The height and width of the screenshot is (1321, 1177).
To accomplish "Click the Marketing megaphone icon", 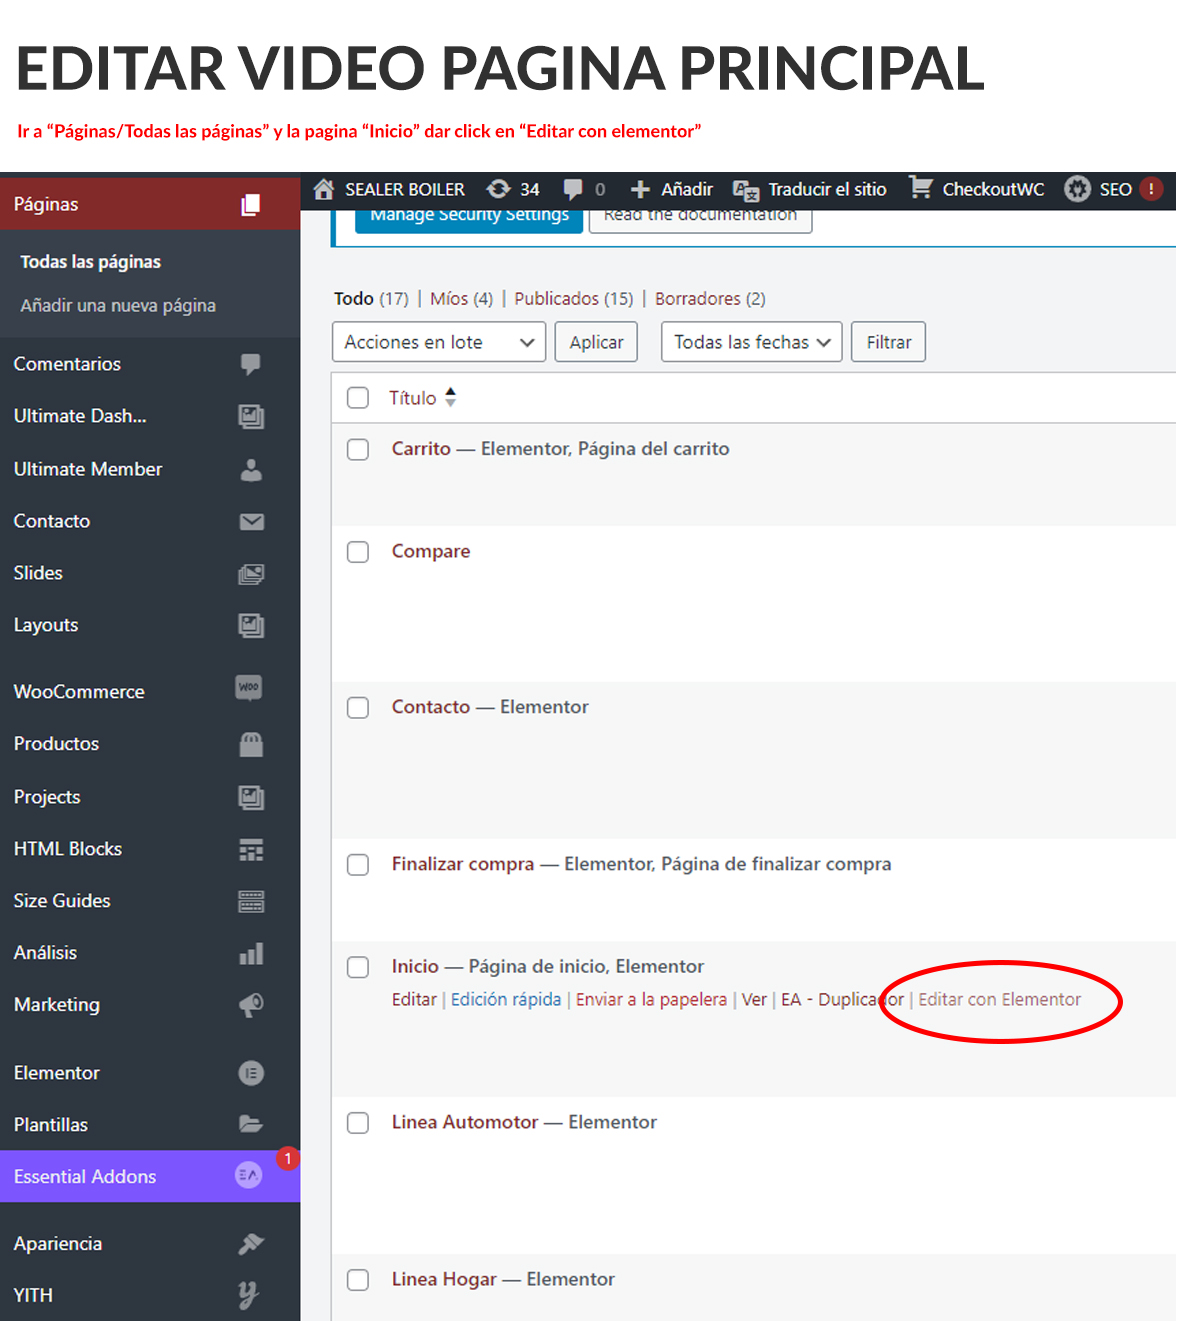I will 251,1005.
